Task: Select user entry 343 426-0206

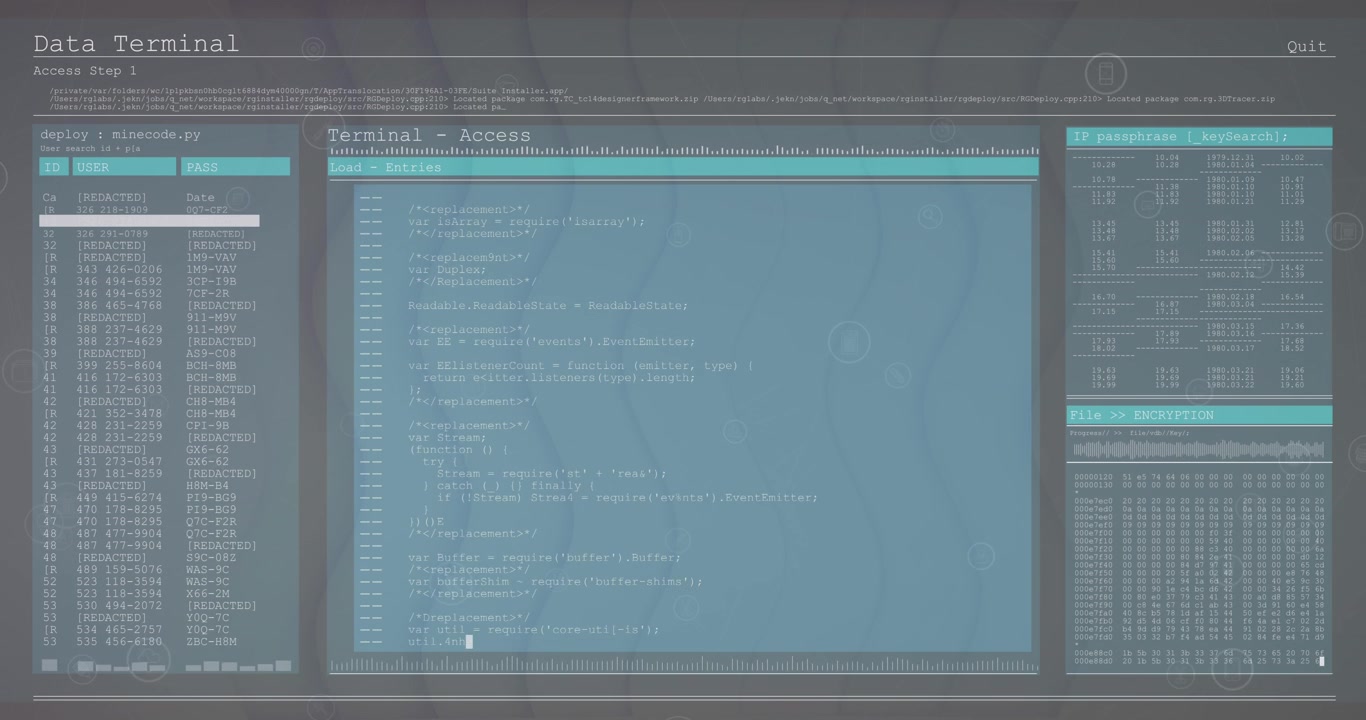Action: point(119,270)
